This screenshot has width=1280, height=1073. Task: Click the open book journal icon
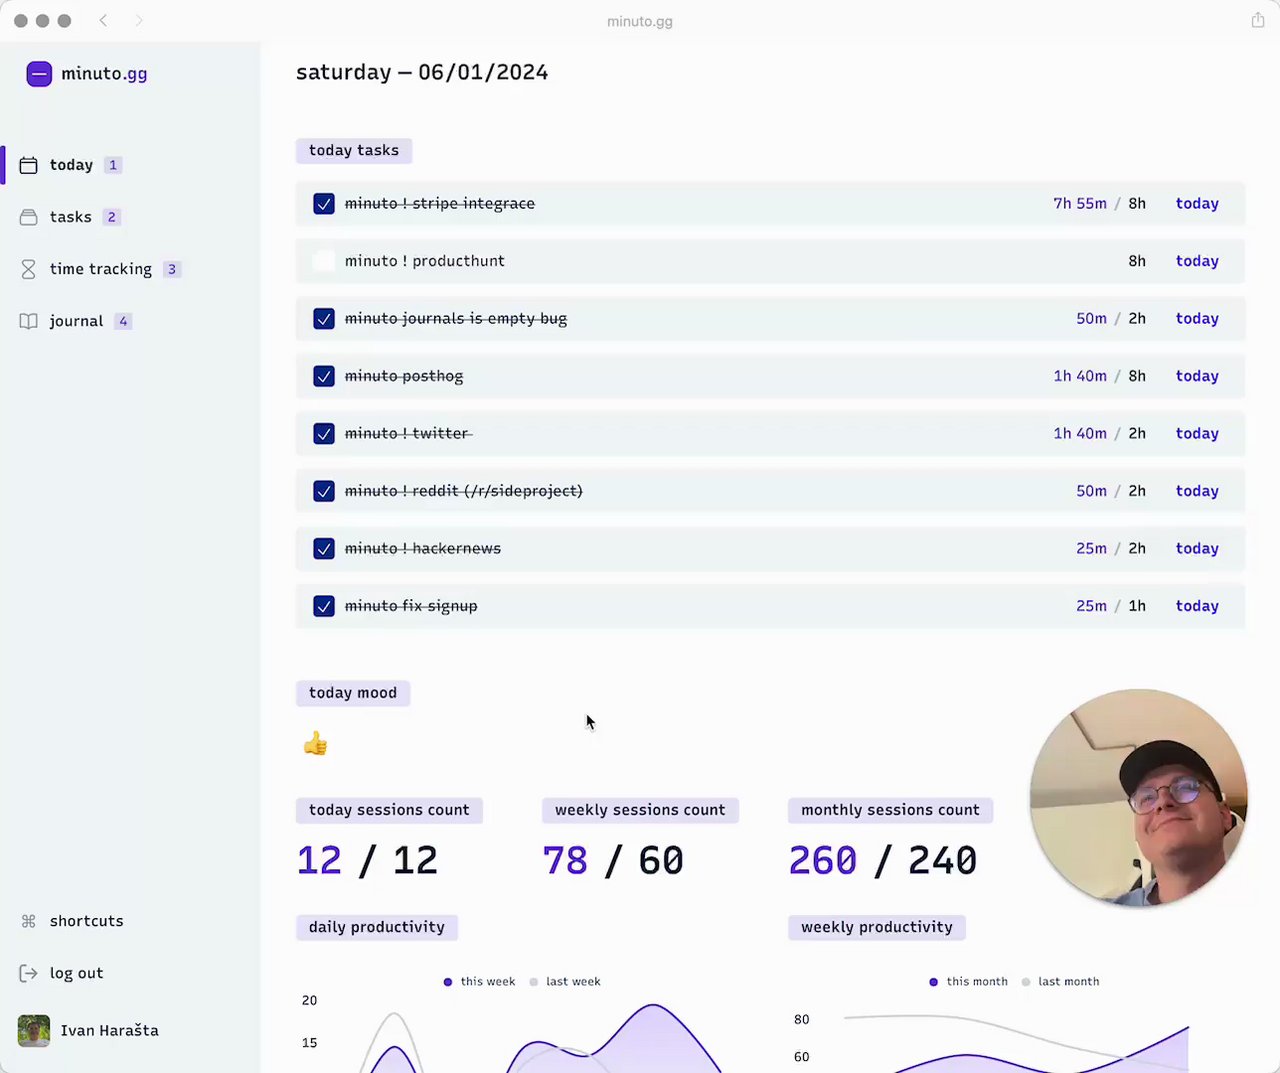point(29,321)
